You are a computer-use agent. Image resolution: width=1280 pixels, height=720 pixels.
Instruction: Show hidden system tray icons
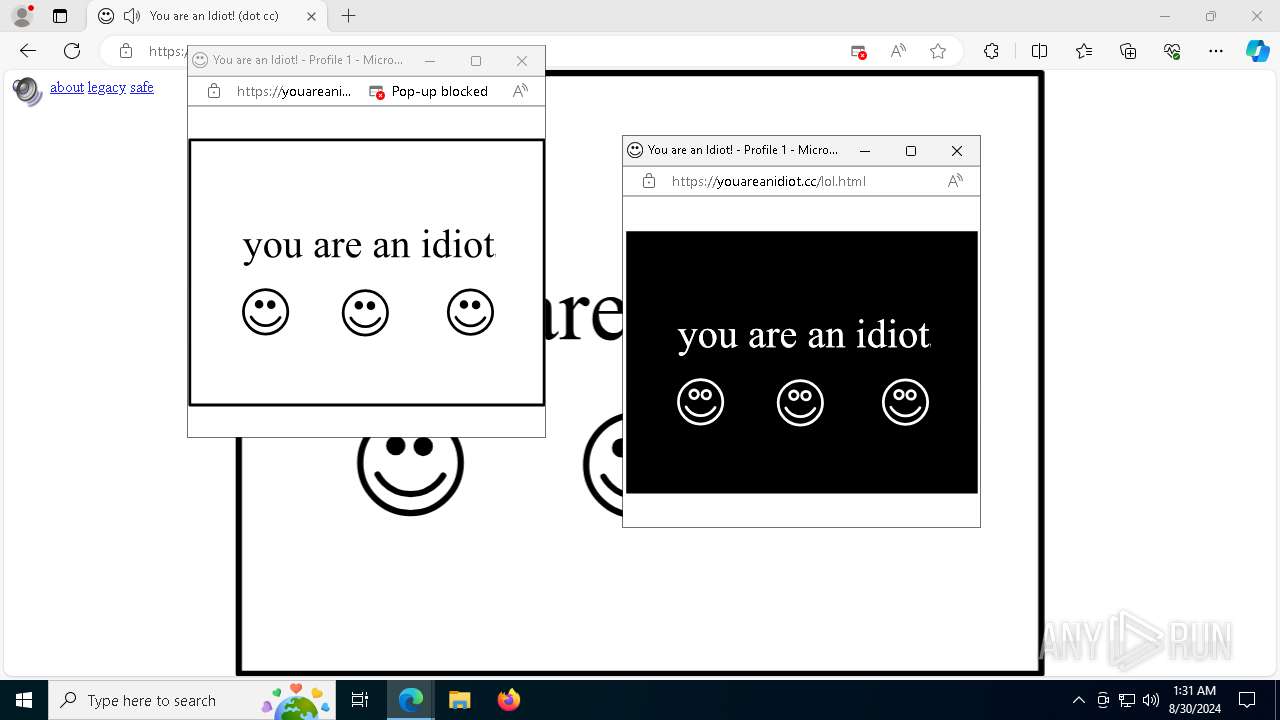pos(1078,700)
